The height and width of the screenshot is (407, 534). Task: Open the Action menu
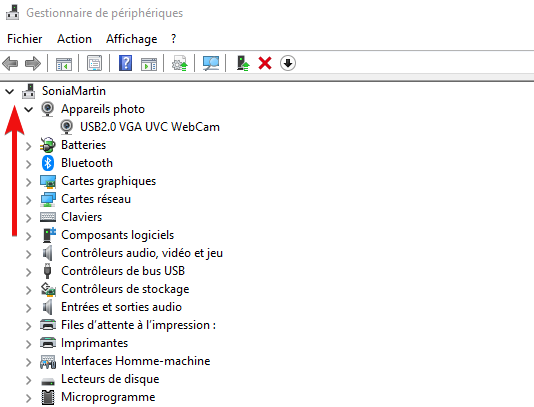74,39
